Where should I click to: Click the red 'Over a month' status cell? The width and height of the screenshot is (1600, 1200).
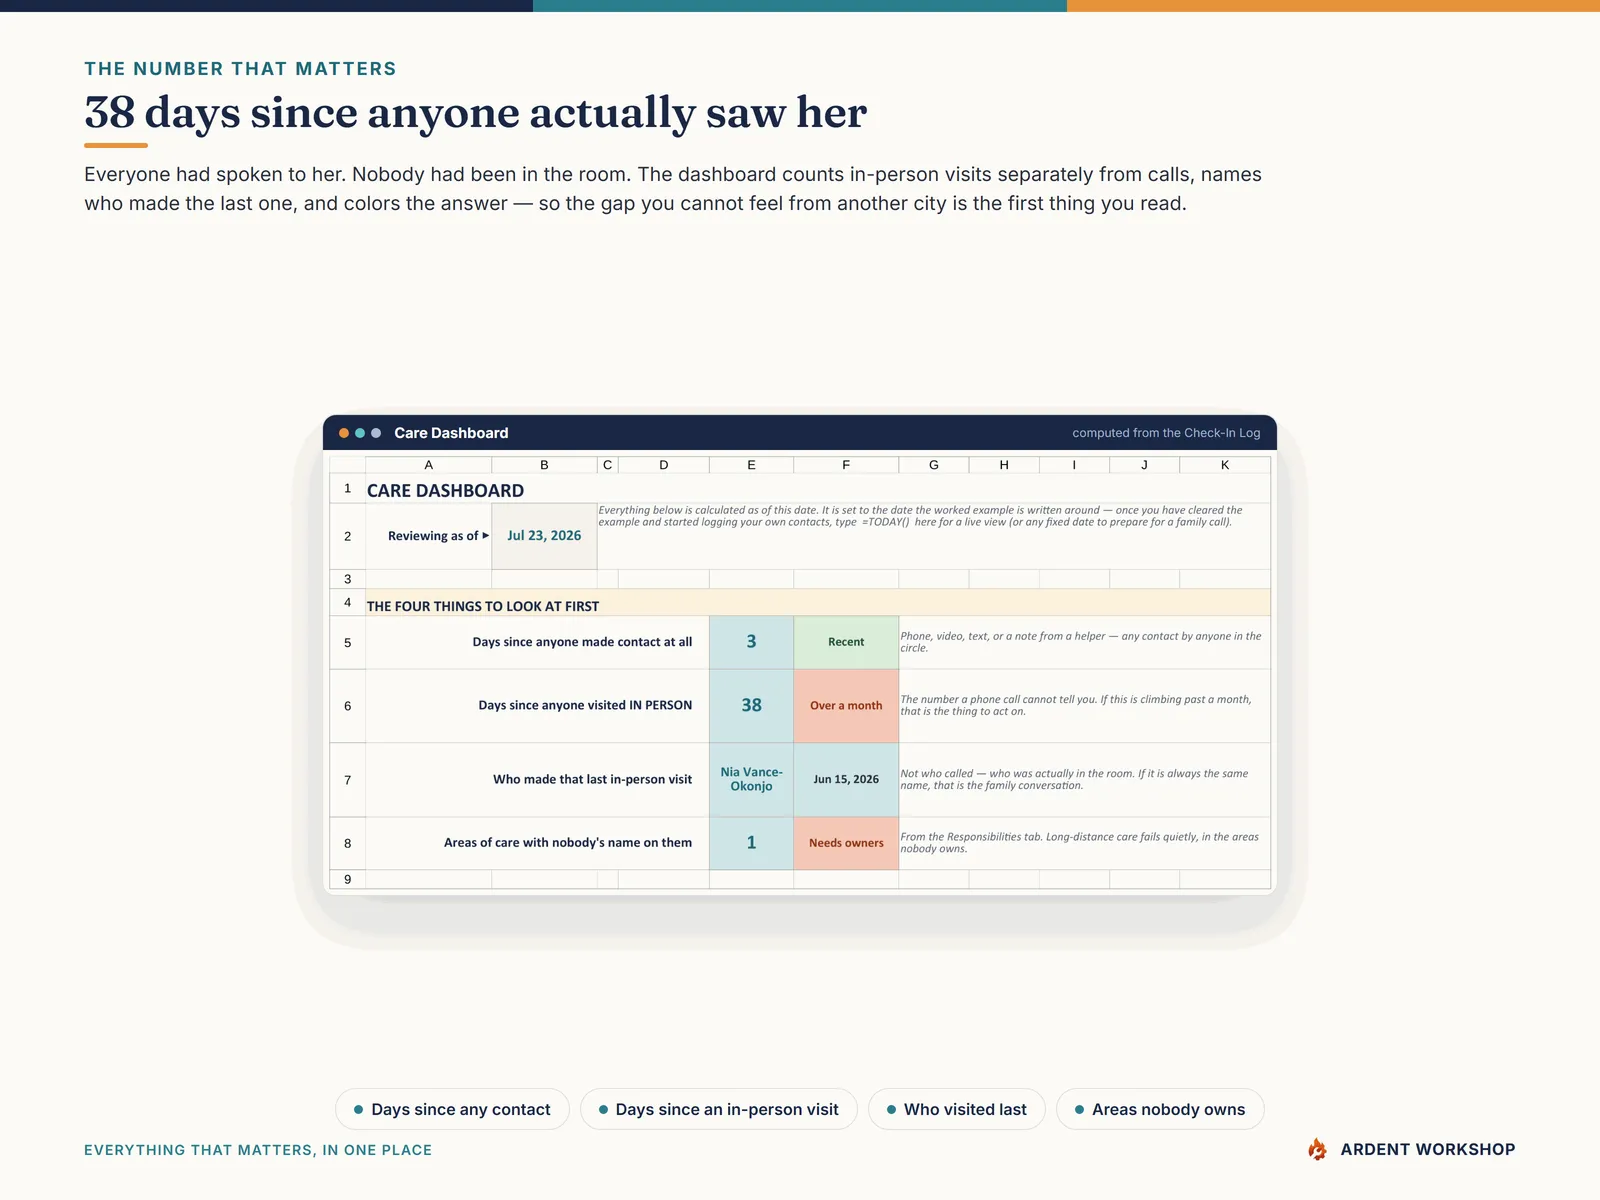pos(846,705)
